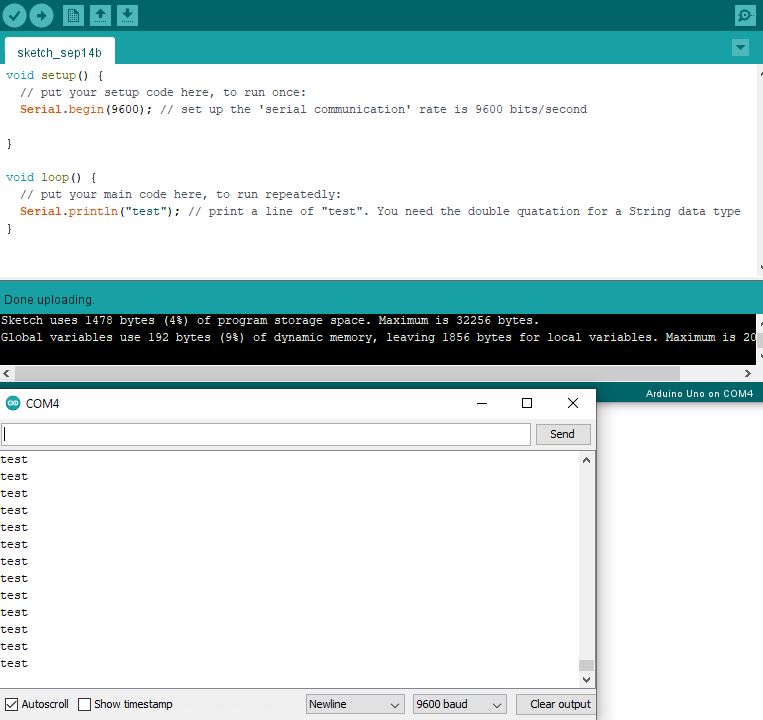Maximize the COM4 window
This screenshot has height=720, width=763.
pos(527,403)
